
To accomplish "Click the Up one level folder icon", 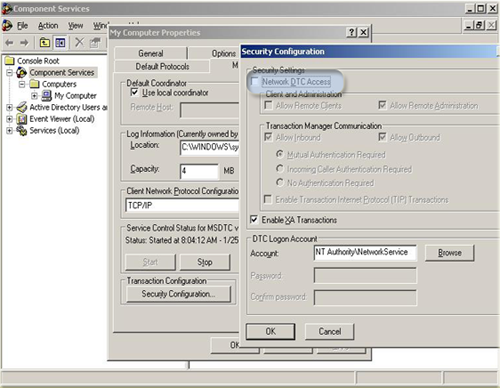I will (45, 42).
